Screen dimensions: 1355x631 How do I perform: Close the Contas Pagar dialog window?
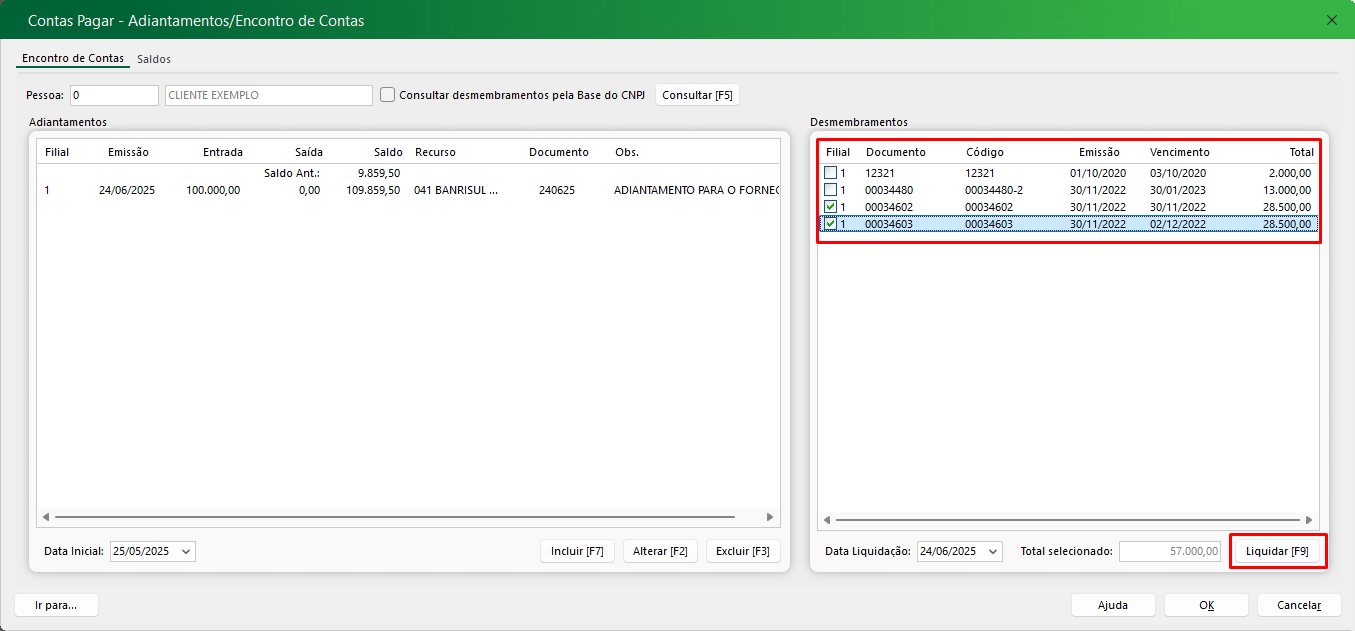(1331, 20)
